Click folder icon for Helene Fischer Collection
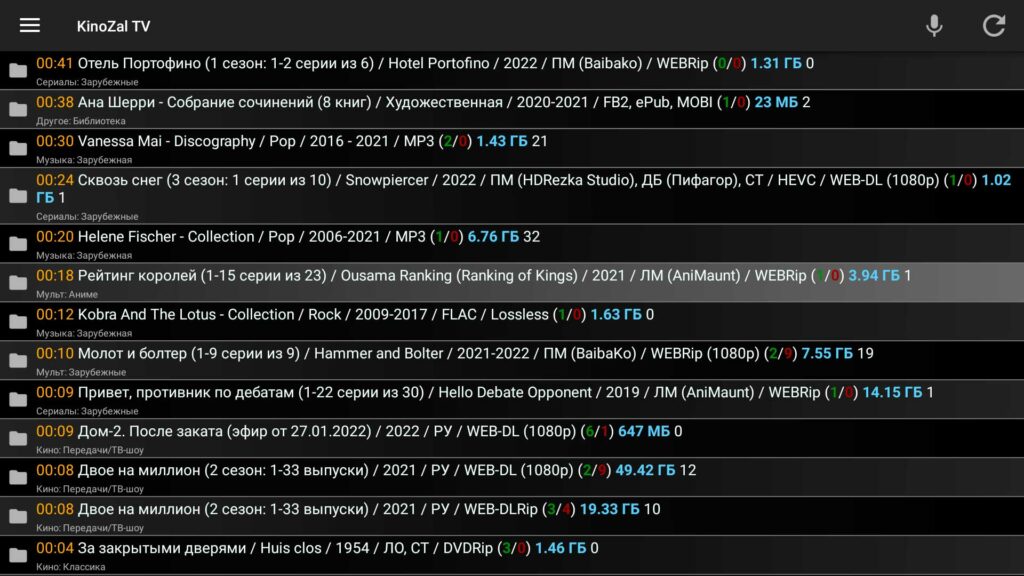 (18, 244)
